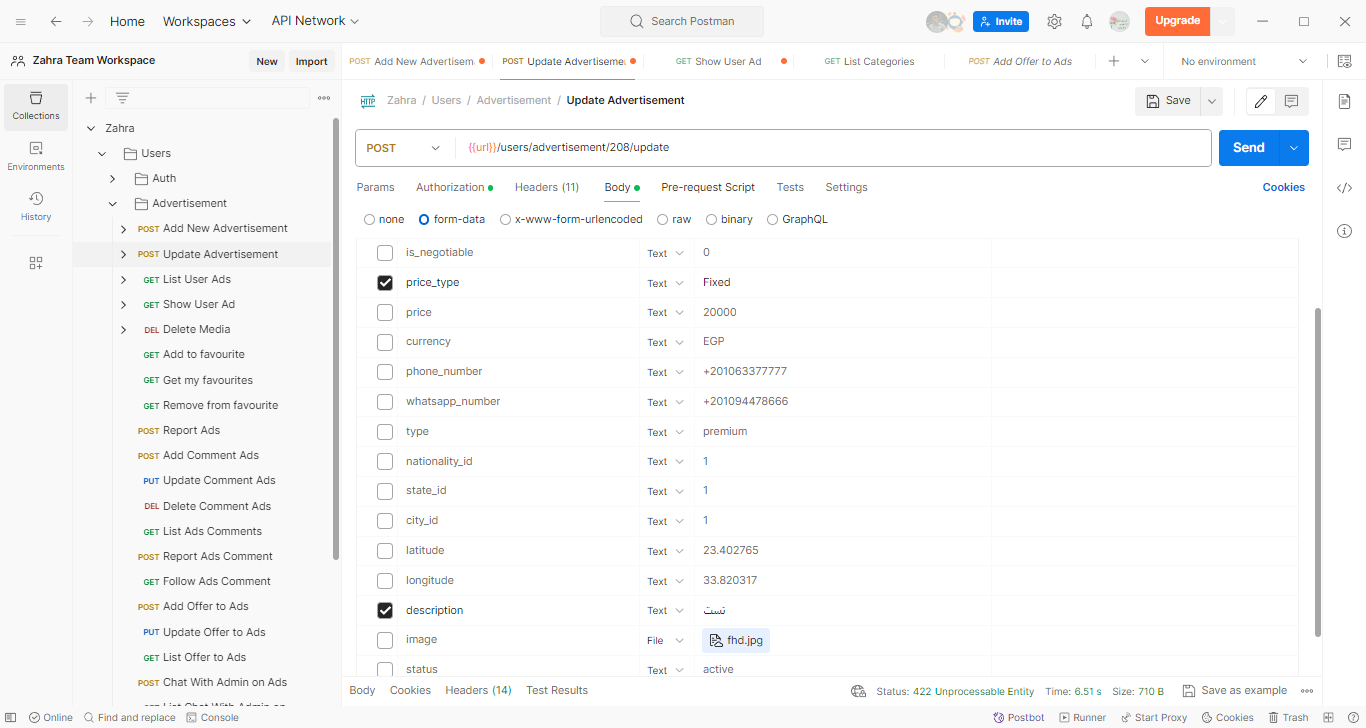Enable the is_negotiable parameter checkbox

[x=385, y=253]
